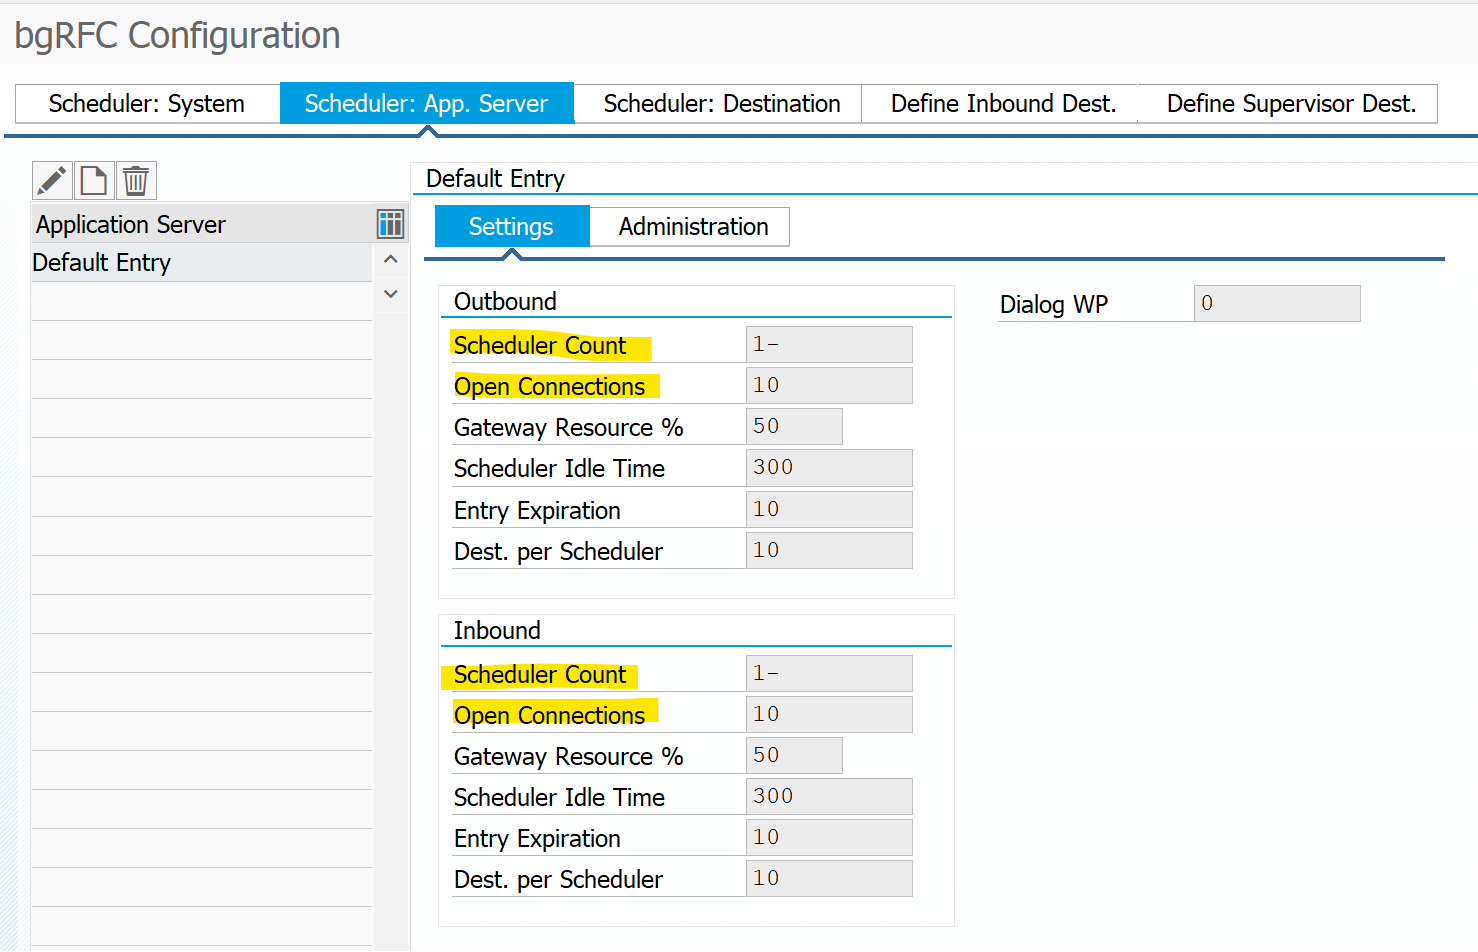Click Outbound Gateway Resource % field
The image size is (1478, 952).
point(794,427)
